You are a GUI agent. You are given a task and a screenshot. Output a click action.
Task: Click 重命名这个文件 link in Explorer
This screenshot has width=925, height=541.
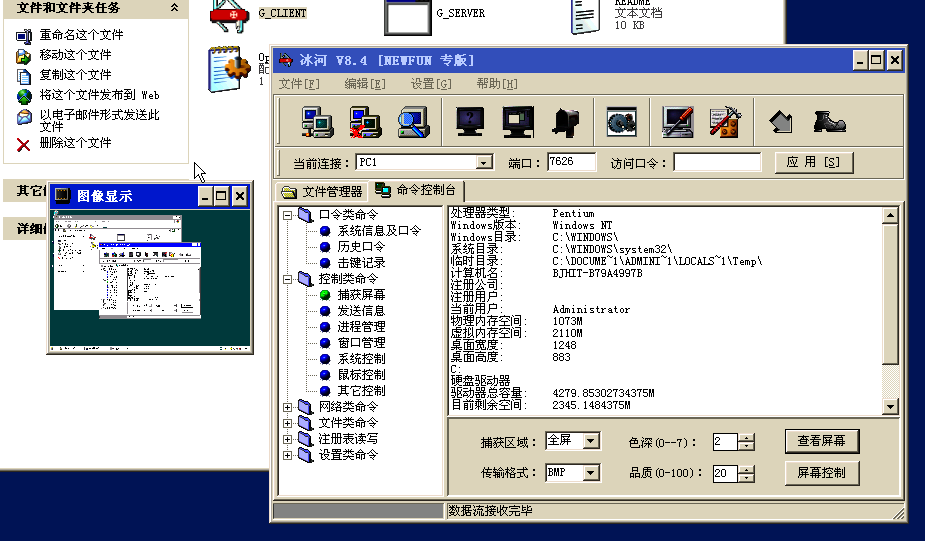tap(81, 35)
